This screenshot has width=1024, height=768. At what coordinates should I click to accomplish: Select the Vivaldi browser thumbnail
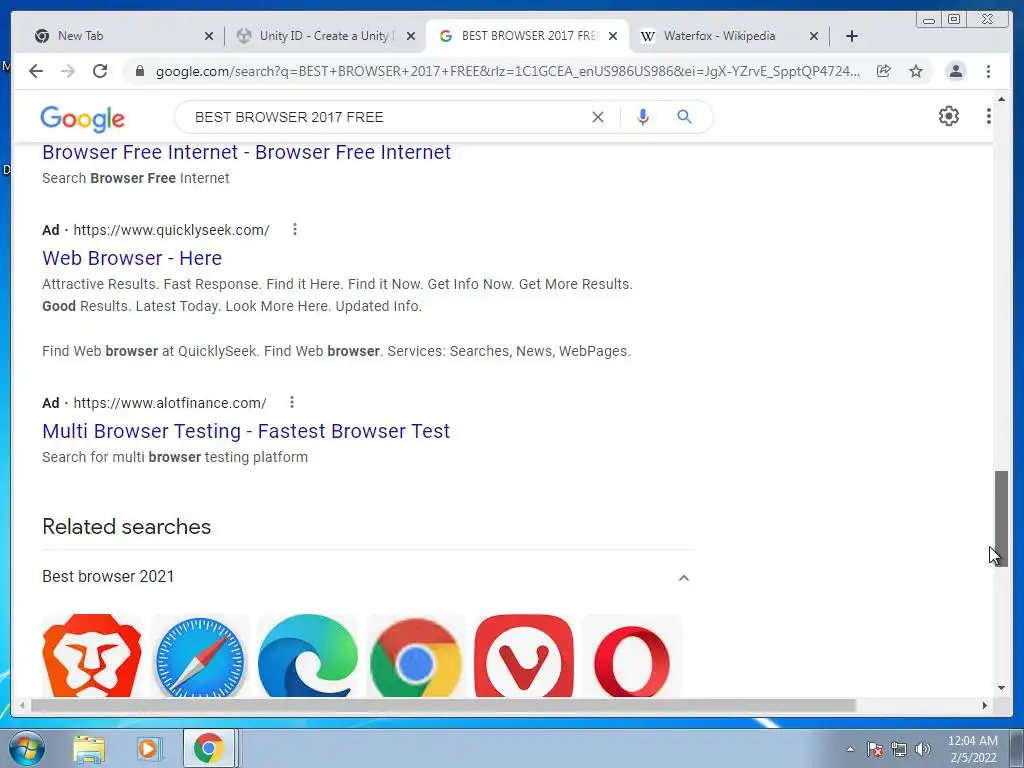(524, 655)
